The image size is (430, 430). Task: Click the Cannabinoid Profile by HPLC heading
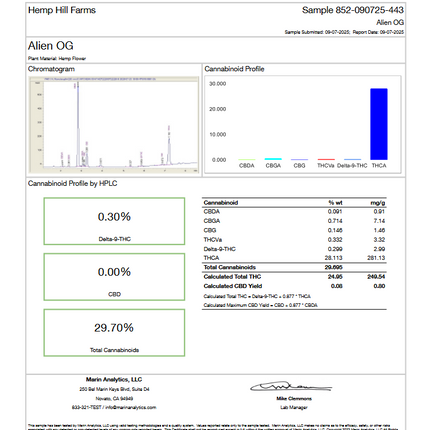(73, 184)
